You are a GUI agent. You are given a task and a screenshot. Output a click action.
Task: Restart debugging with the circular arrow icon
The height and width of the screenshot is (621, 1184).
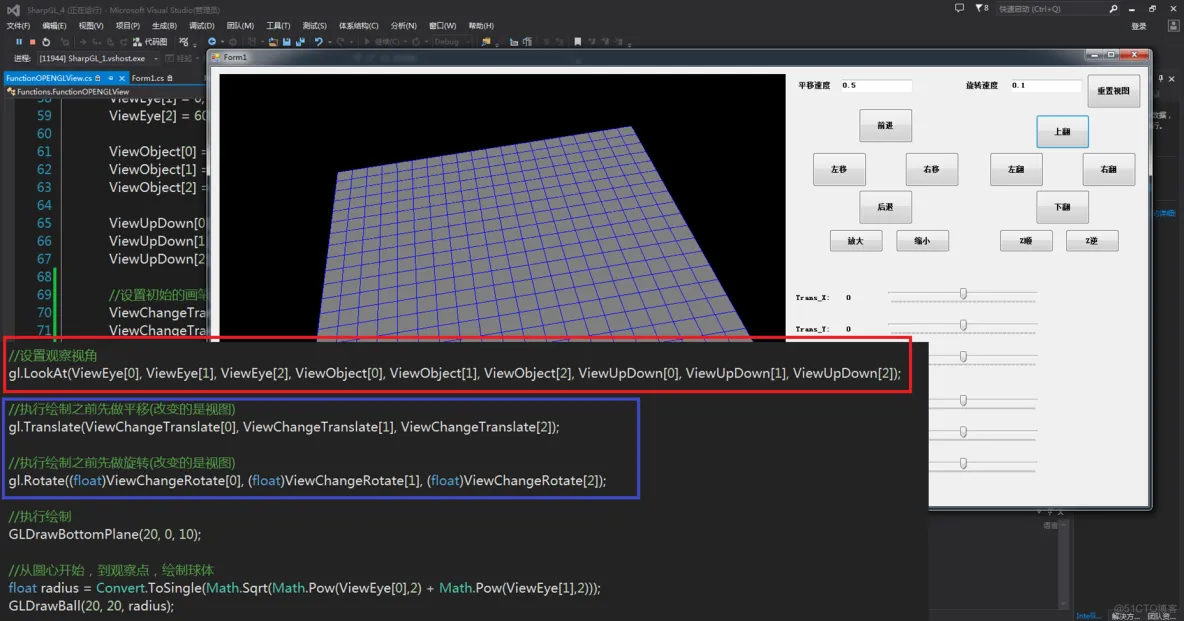pos(46,42)
